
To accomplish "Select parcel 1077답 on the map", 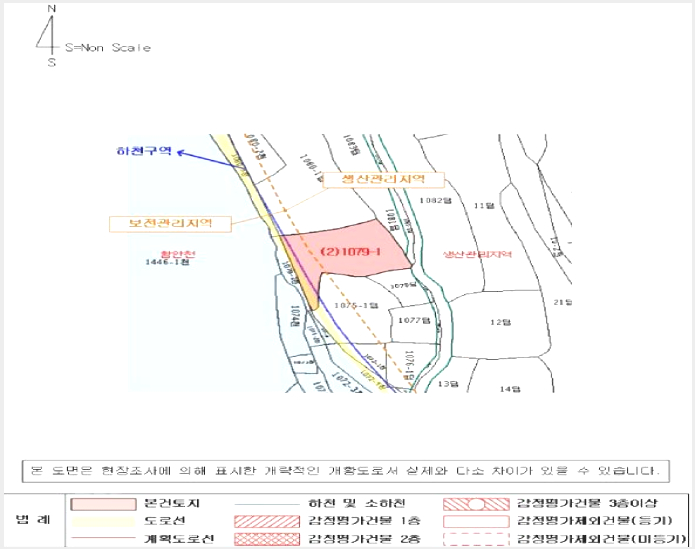I will point(414,320).
